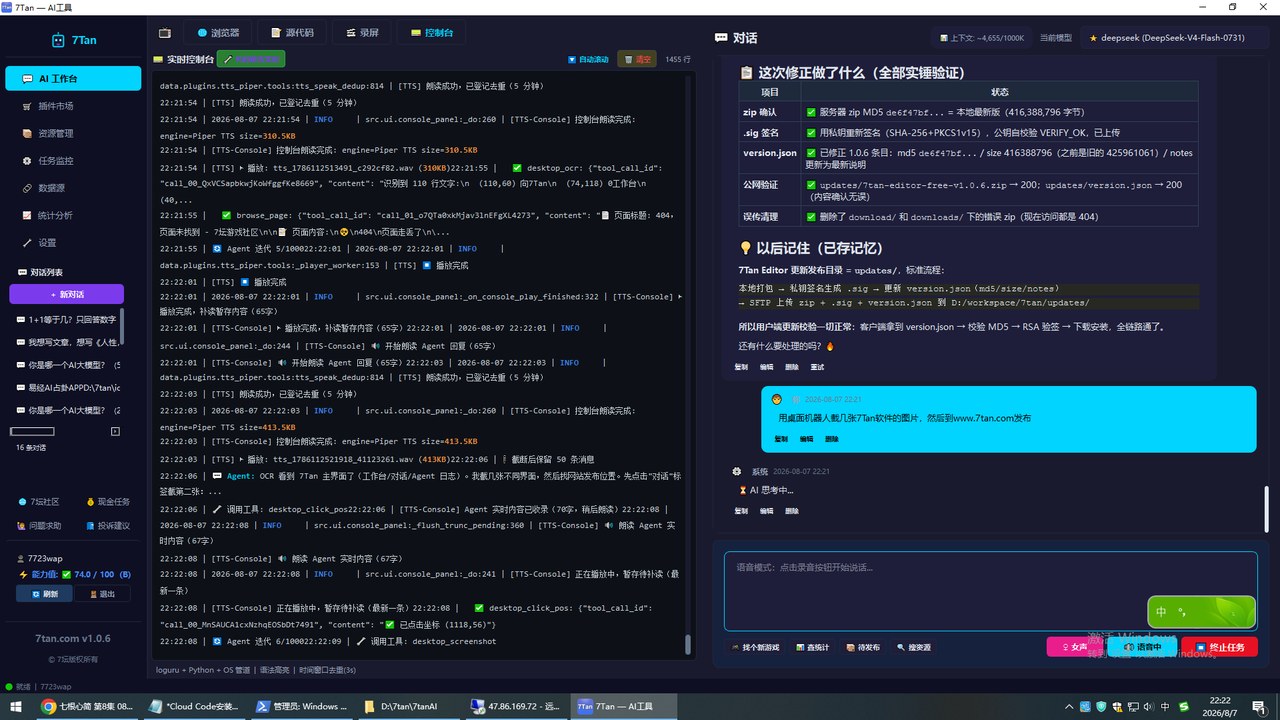Open the 问题求助 link
The image size is (1280, 720).
click(39, 525)
